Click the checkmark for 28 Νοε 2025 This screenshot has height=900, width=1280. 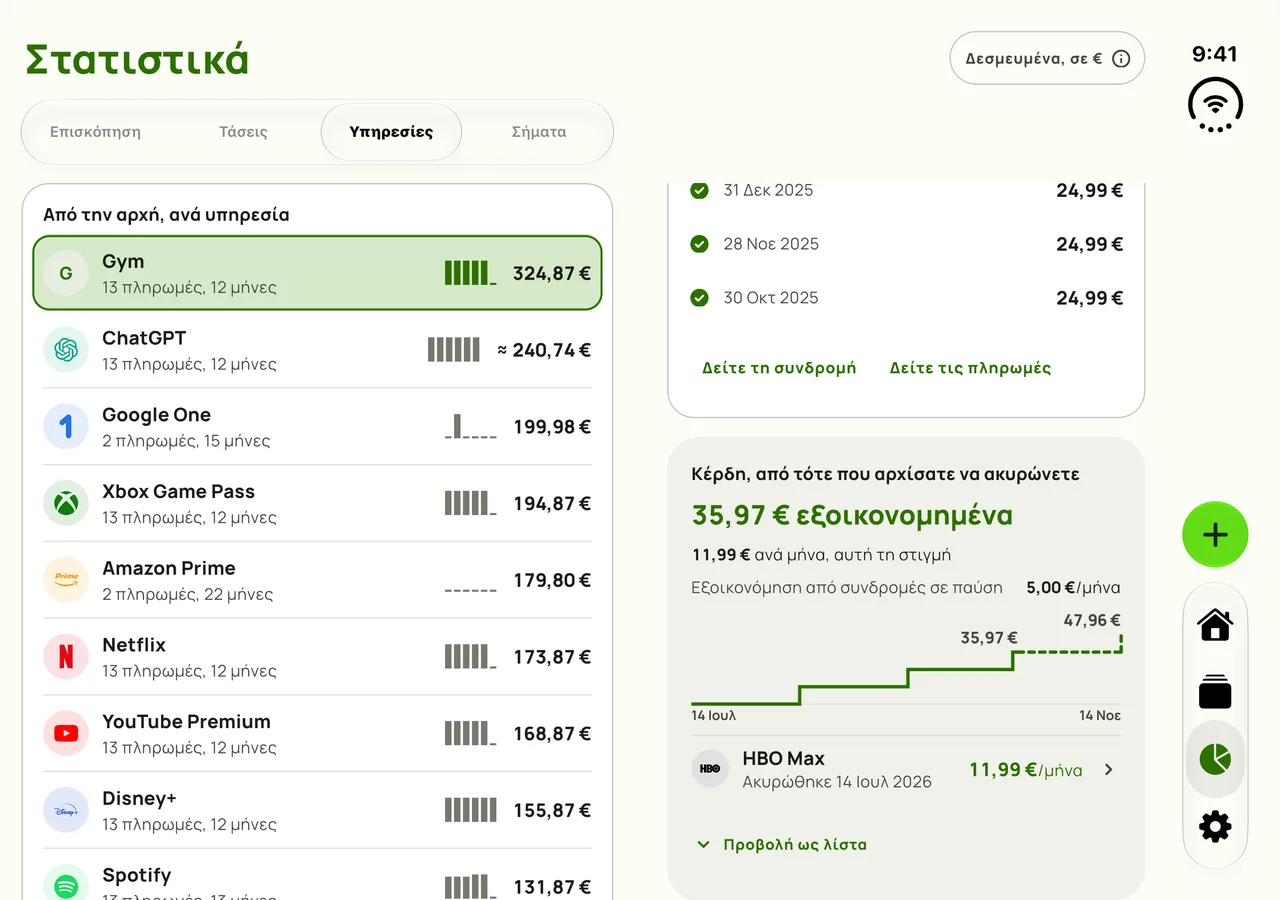[x=700, y=244]
